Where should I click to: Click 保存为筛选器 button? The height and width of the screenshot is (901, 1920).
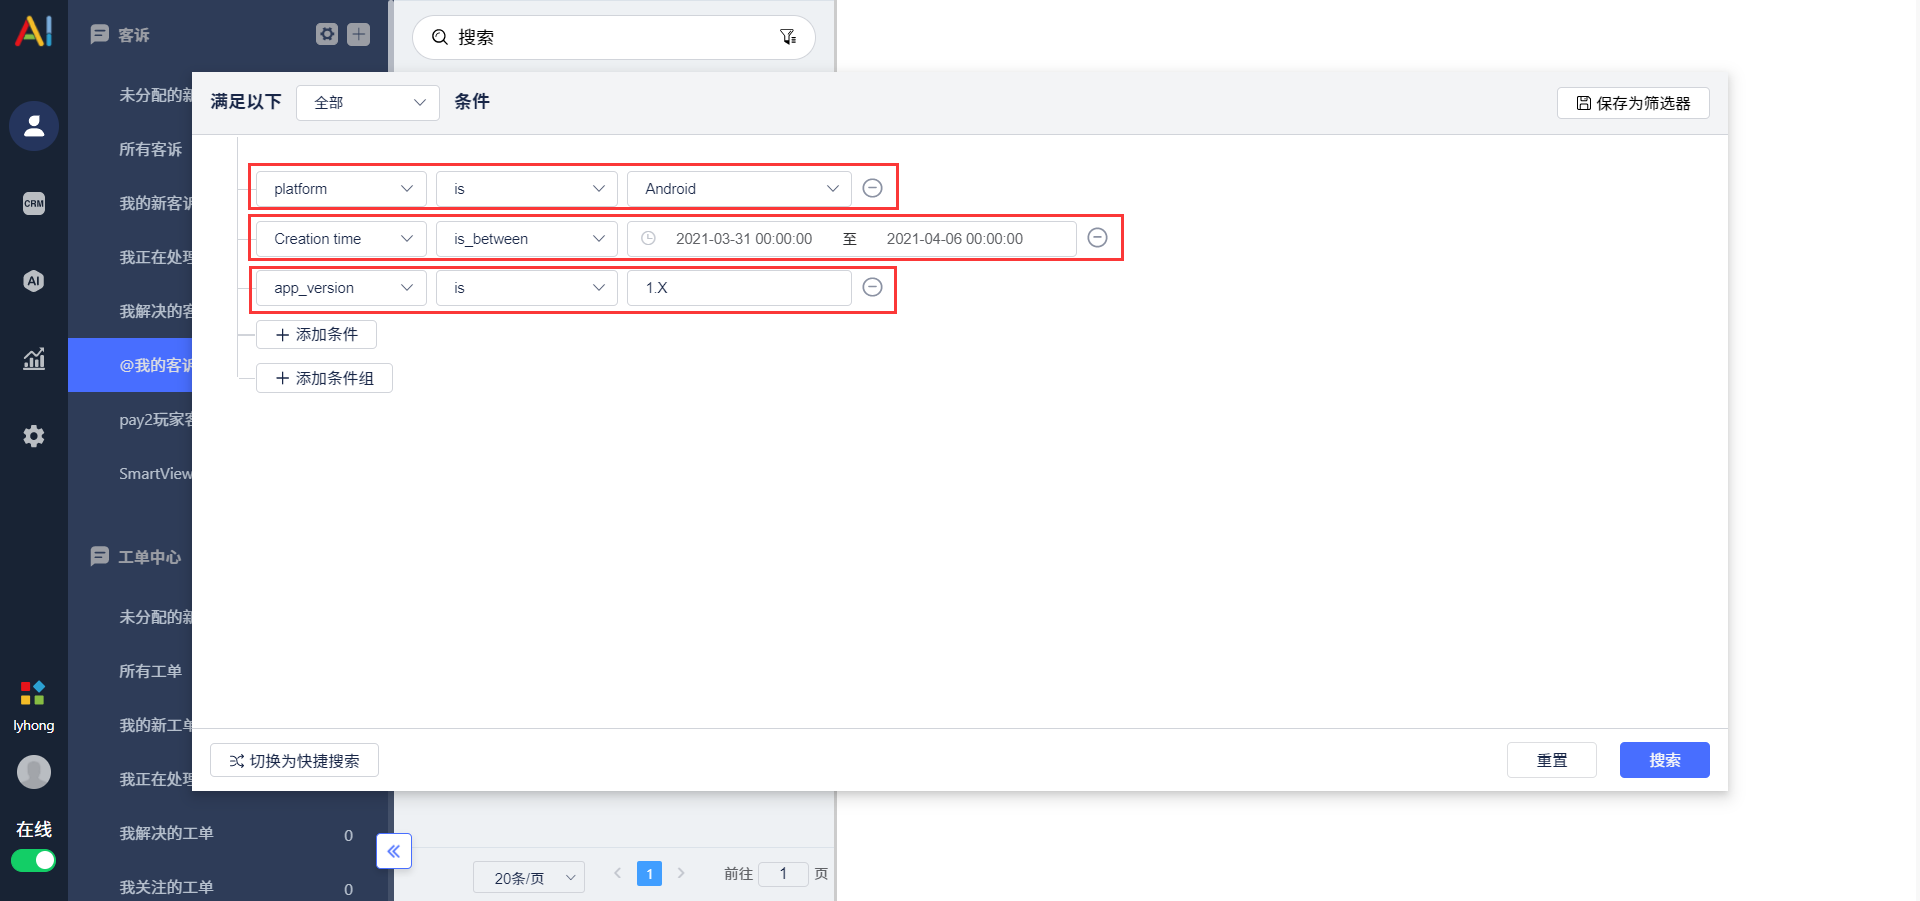click(x=1633, y=103)
